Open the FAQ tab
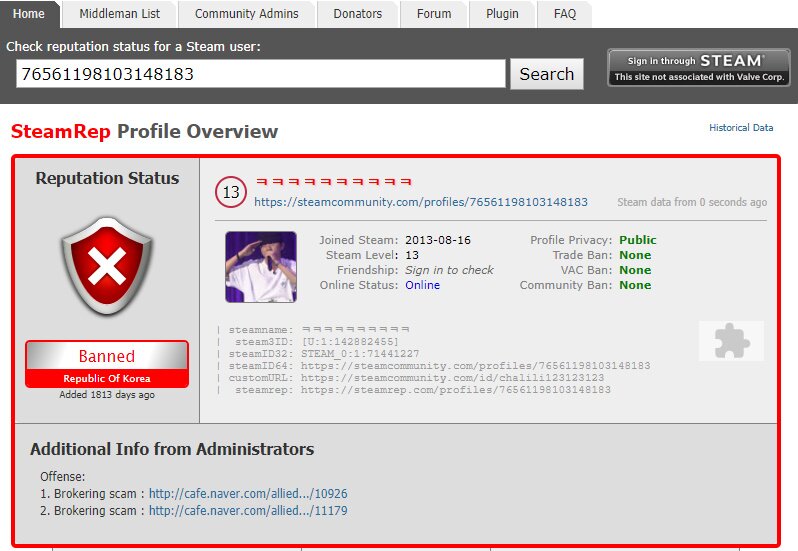The image size is (798, 551). [x=565, y=14]
